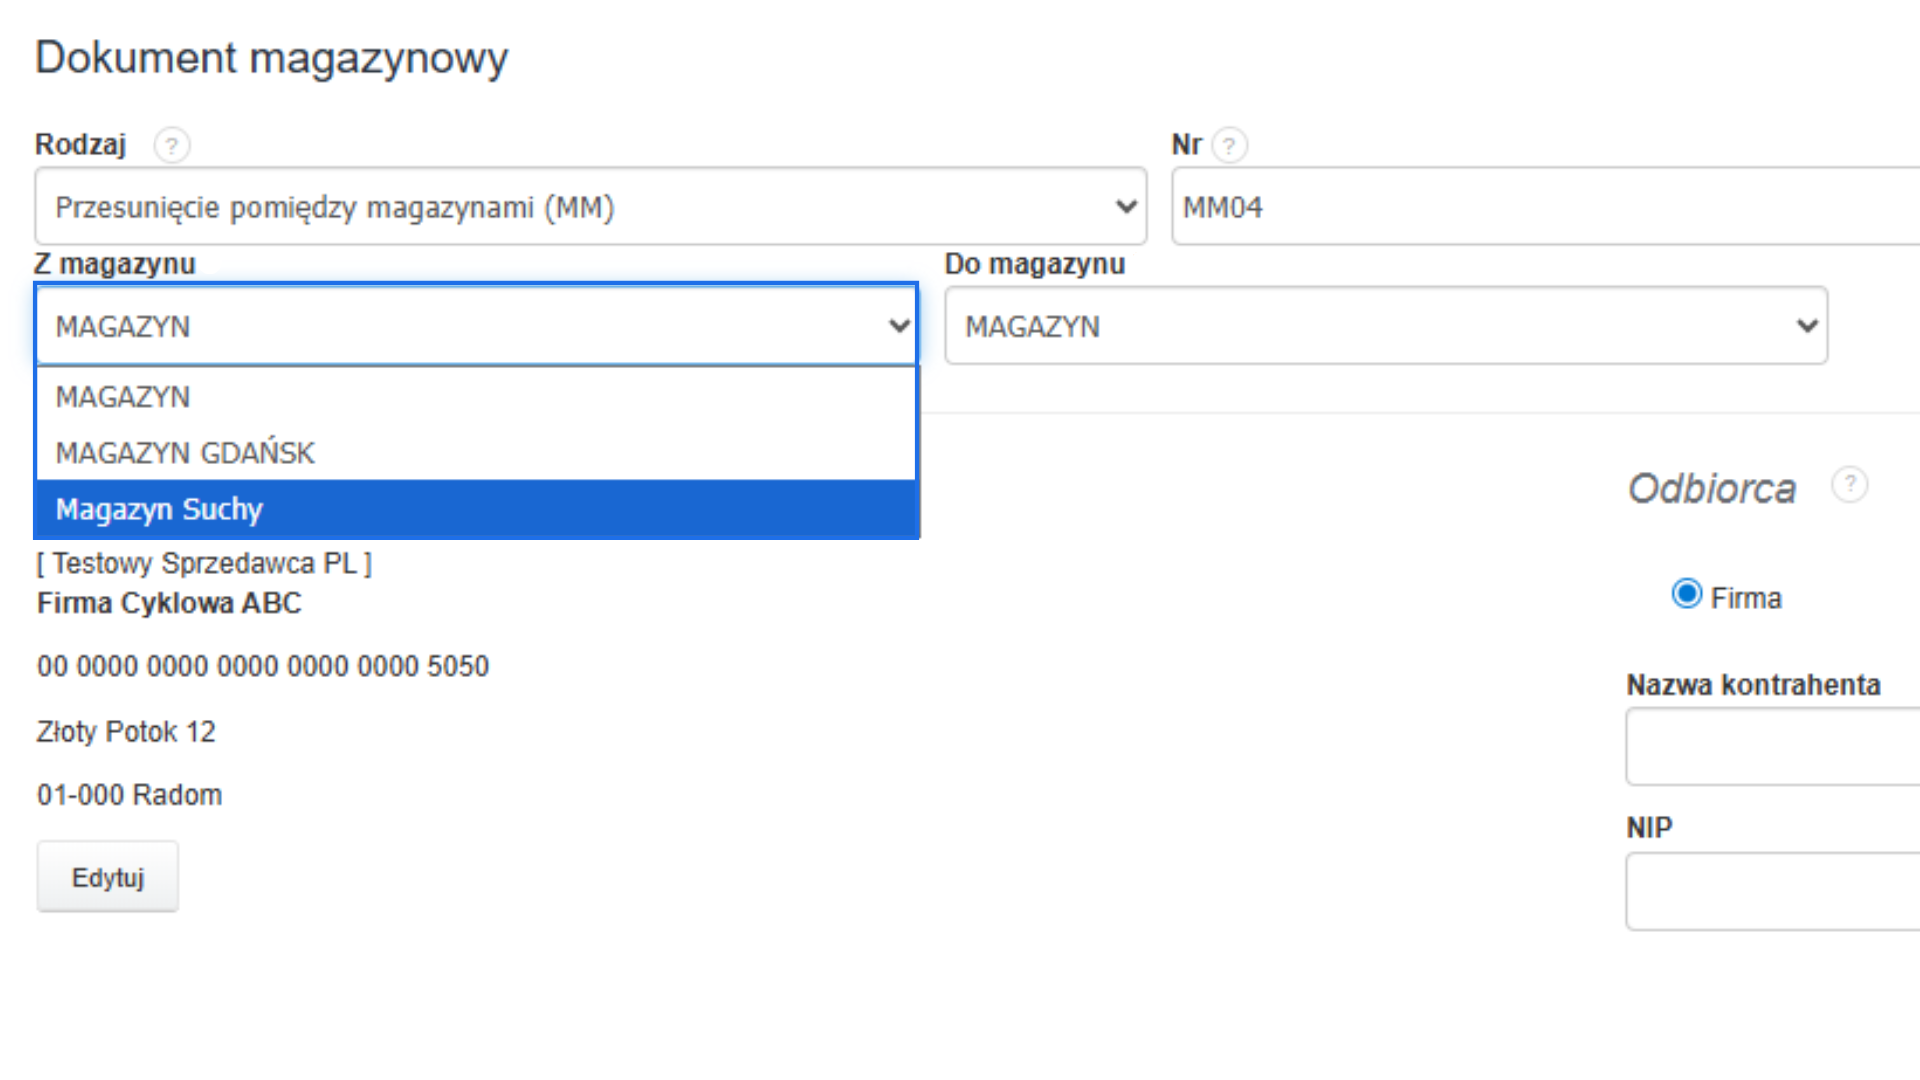Click the Firma Cyklowa ABC company name
The width and height of the screenshot is (1920, 1080).
[169, 603]
